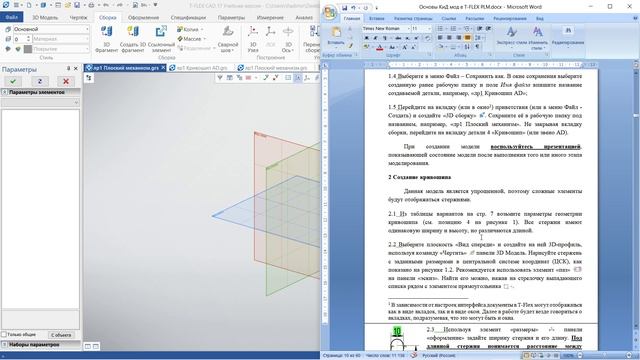This screenshot has width=640, height=360.
Task: Center paragraph text in Word
Action: (449, 38)
